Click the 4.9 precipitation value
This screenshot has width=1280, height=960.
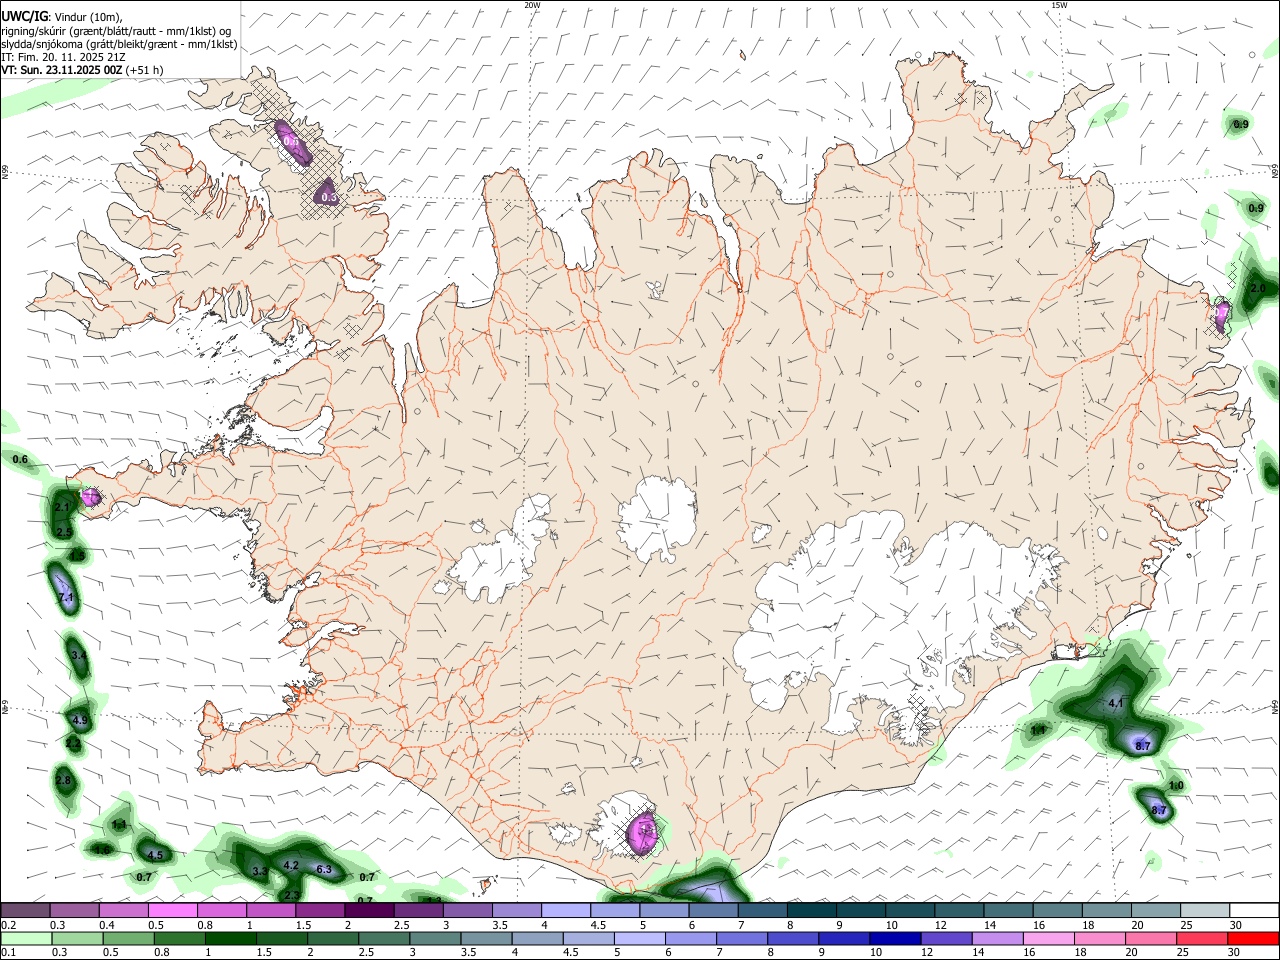(x=80, y=720)
